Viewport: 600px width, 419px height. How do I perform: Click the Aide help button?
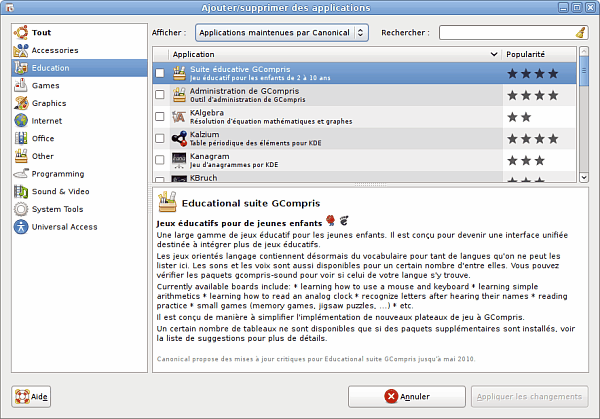(31, 396)
